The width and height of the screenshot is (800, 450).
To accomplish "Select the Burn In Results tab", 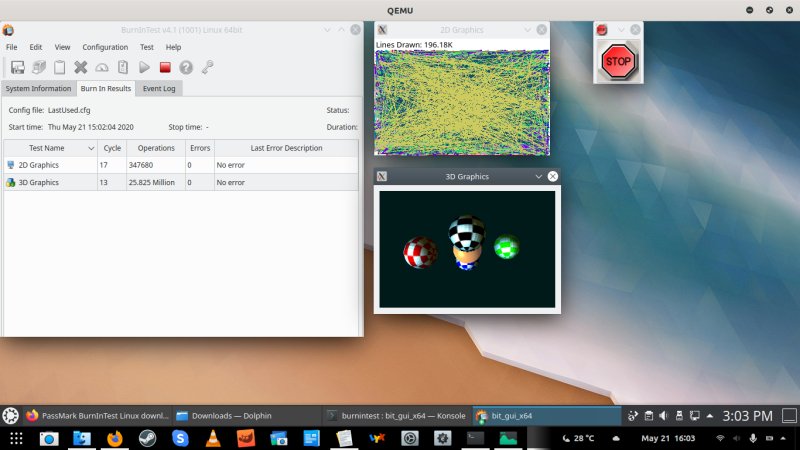I will tap(106, 88).
